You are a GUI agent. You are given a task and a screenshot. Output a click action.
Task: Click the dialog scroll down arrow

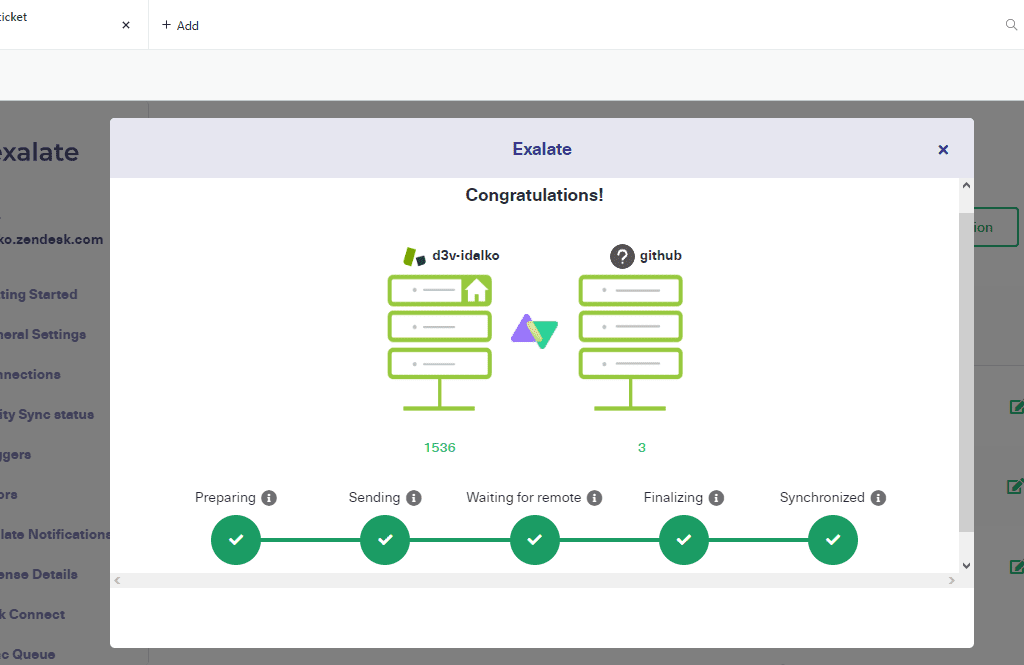tap(967, 566)
